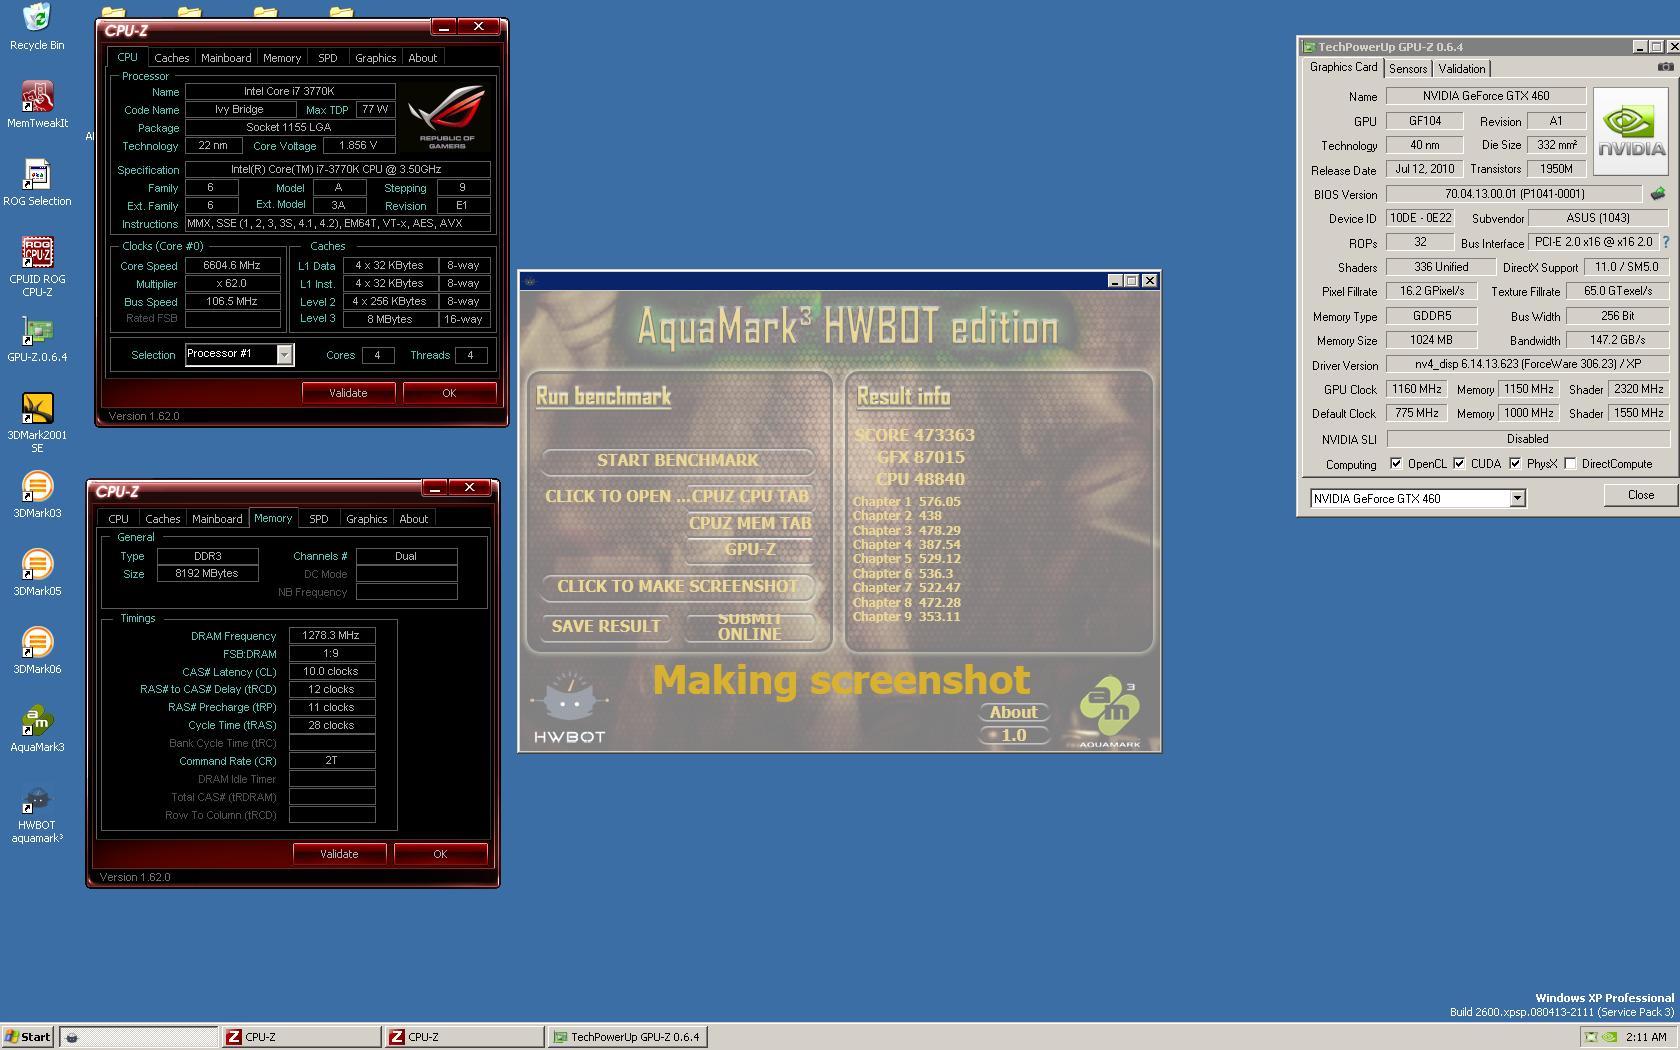
Task: Click the NVIDIA tray icon in system tray
Action: [1611, 1037]
